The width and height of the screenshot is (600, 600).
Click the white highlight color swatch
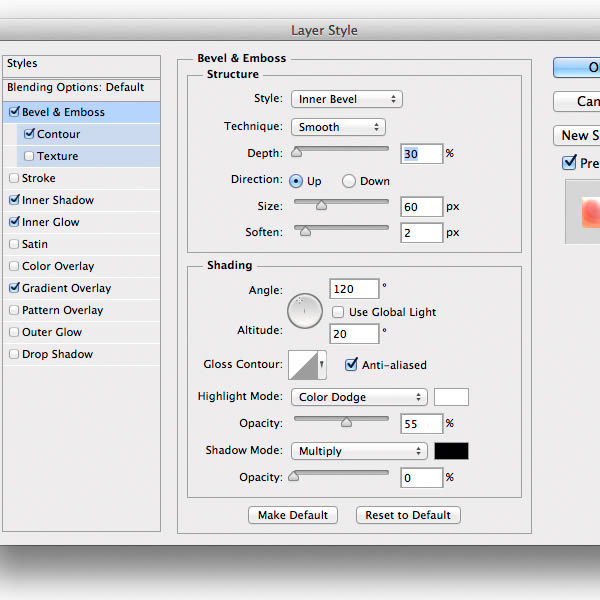tap(451, 397)
